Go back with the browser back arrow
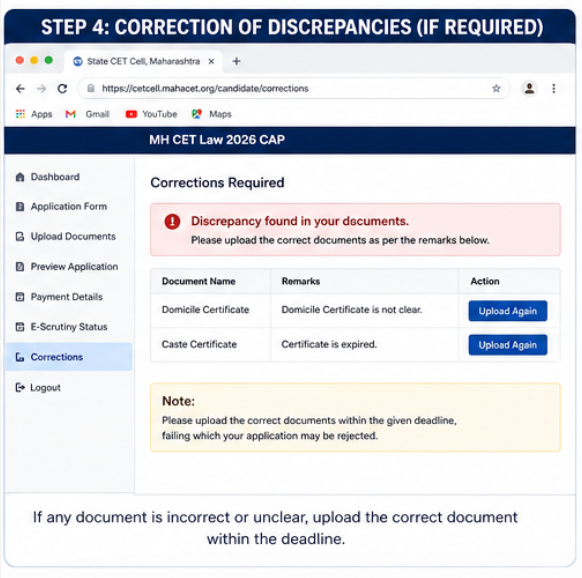 [x=20, y=88]
